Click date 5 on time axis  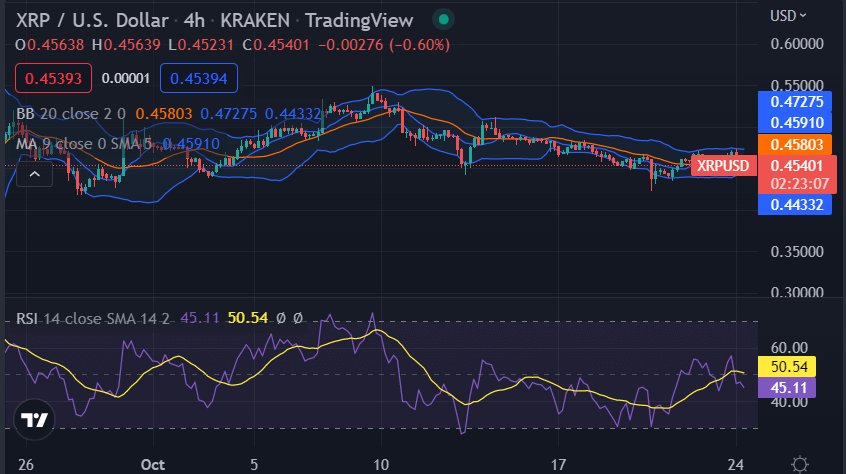tap(254, 465)
